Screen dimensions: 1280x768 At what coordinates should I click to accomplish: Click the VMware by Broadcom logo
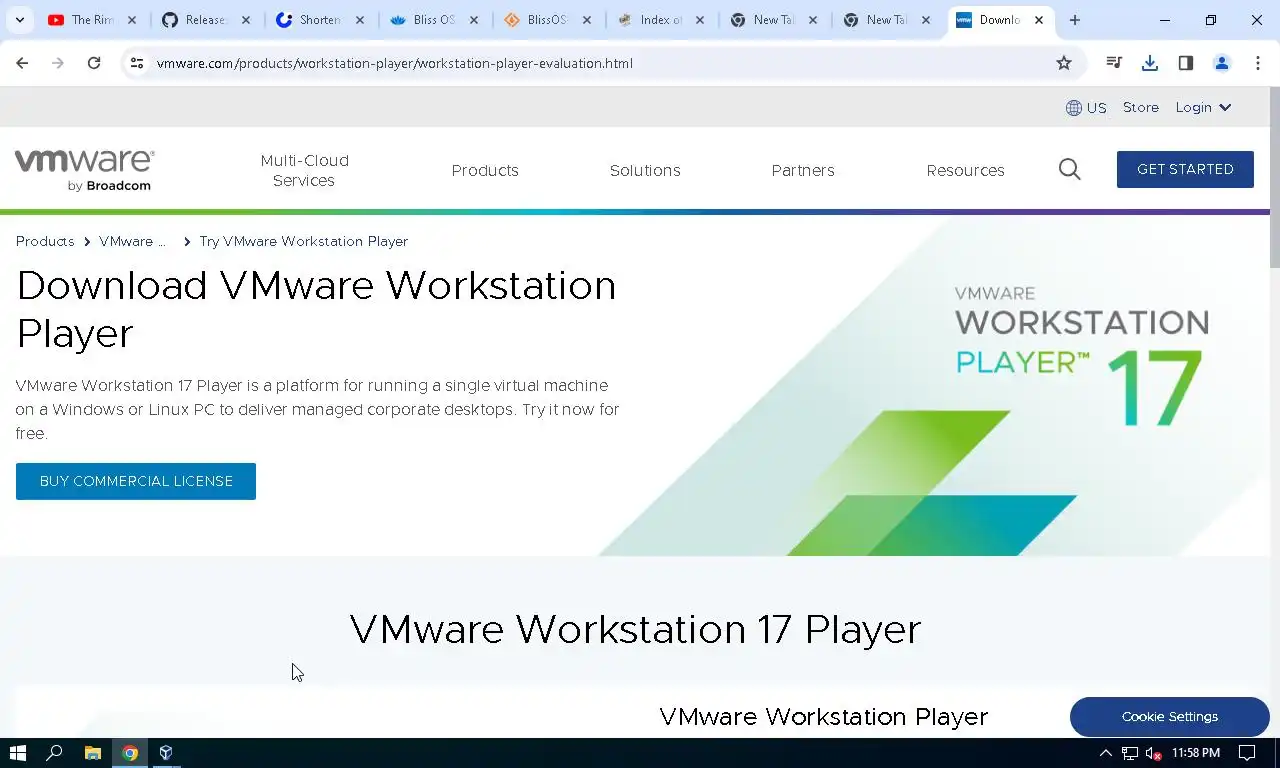coord(84,170)
